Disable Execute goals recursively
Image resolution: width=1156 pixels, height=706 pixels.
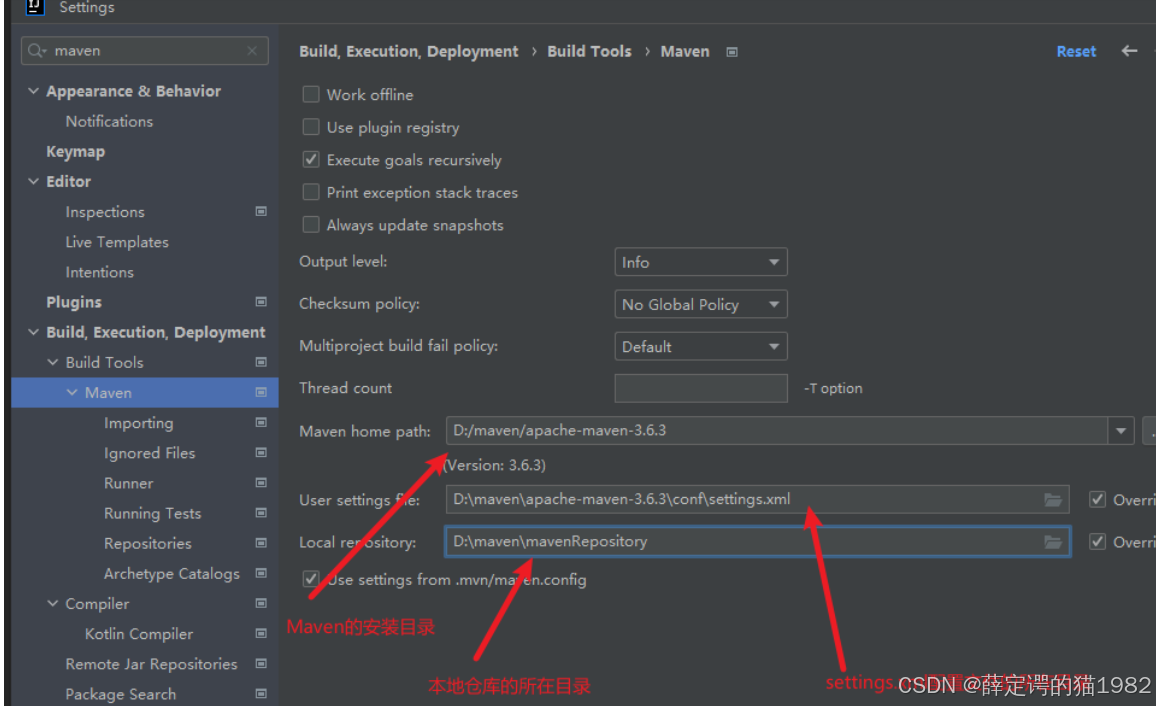pyautogui.click(x=311, y=159)
